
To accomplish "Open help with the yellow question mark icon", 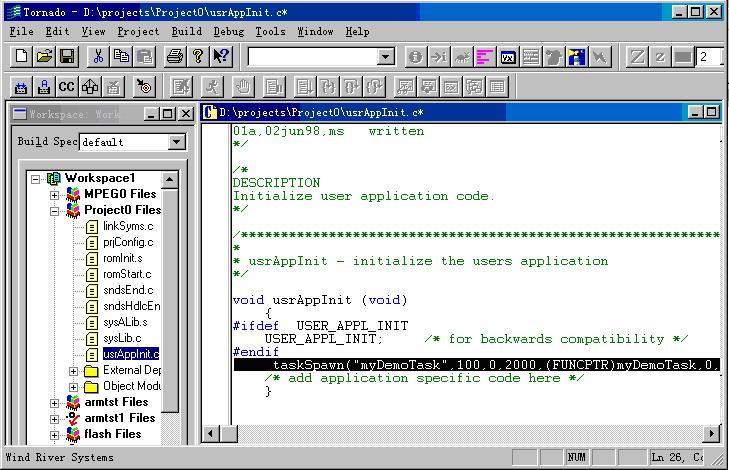I will [198, 57].
